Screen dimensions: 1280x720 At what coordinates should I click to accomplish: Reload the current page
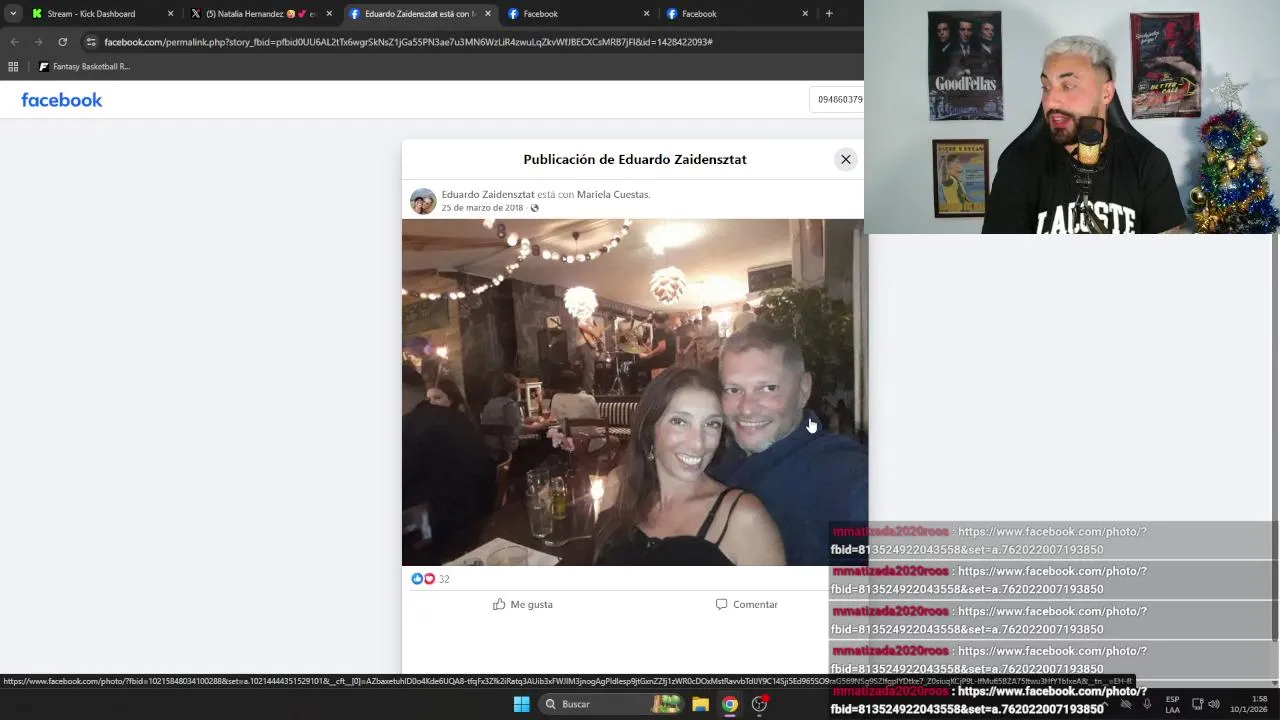coord(62,42)
